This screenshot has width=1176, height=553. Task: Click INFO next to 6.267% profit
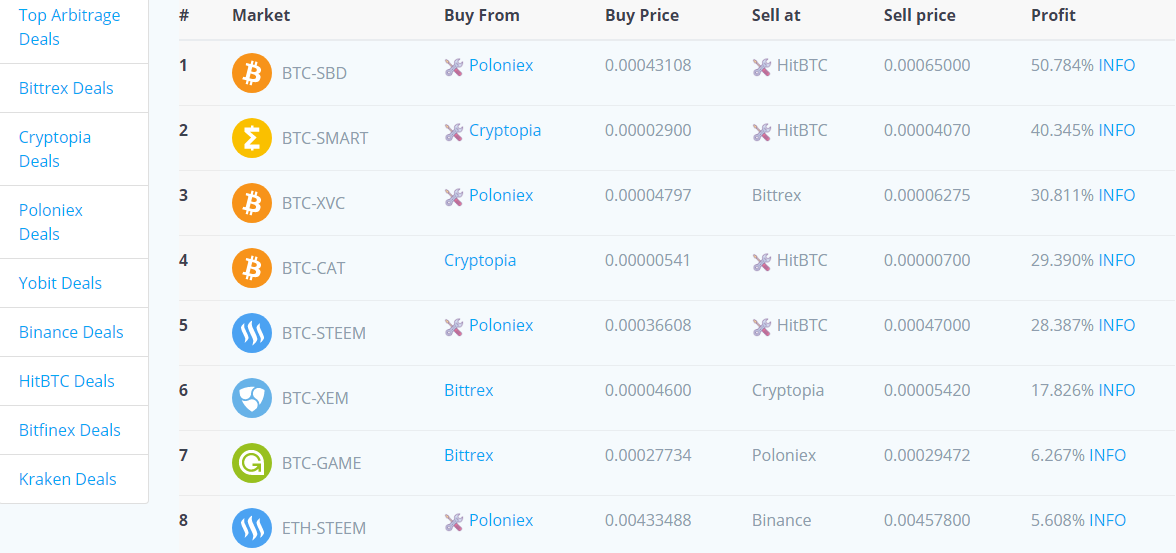(x=1107, y=455)
